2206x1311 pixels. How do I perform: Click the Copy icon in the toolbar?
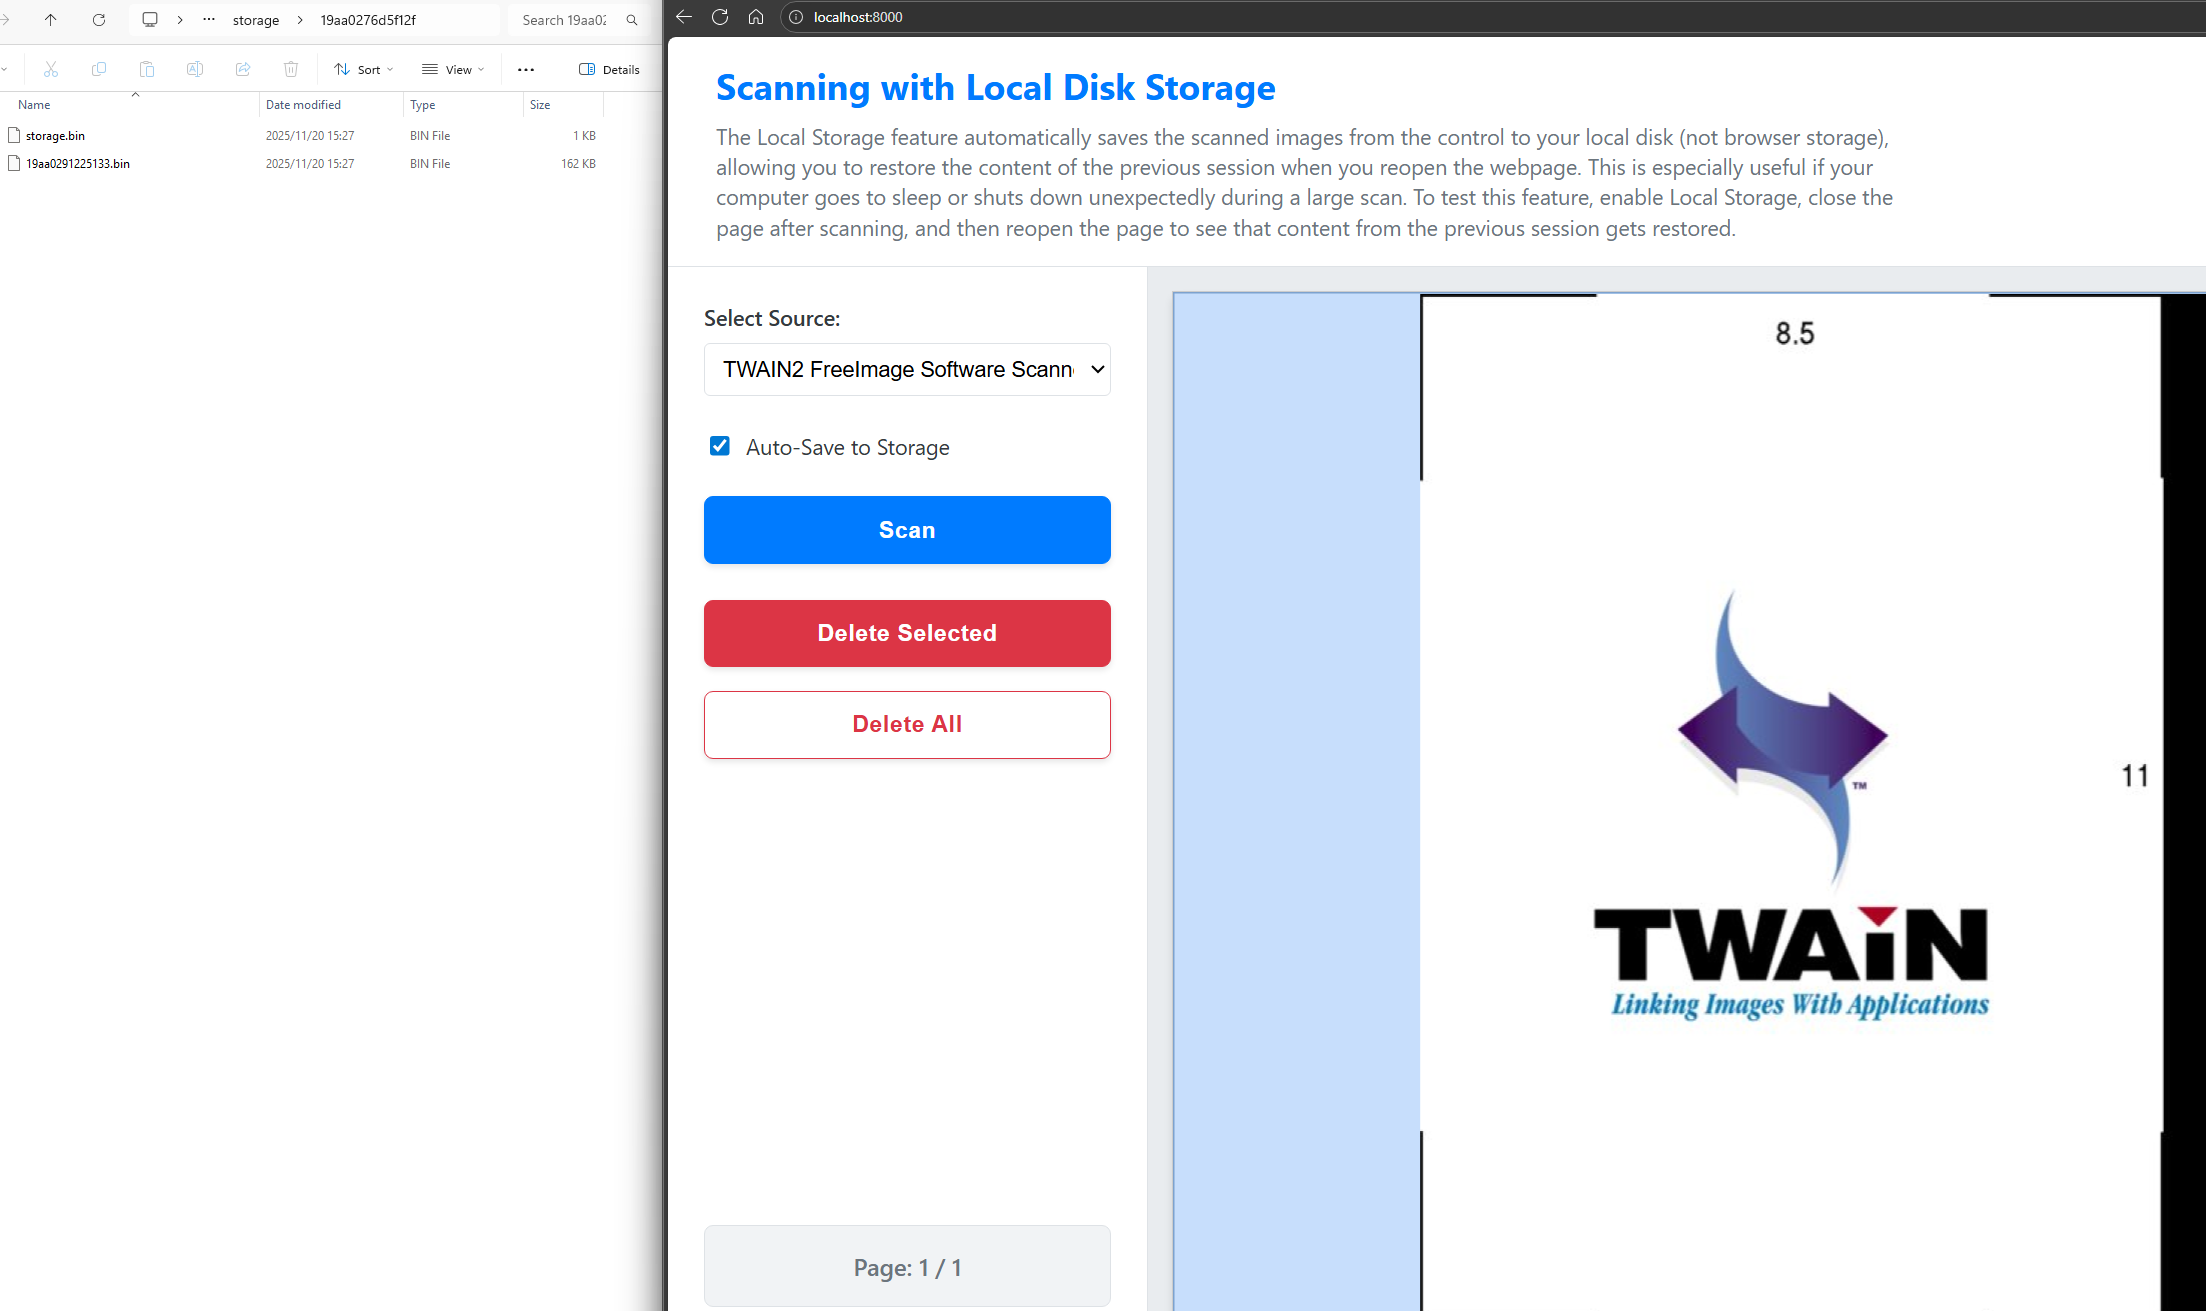click(98, 68)
